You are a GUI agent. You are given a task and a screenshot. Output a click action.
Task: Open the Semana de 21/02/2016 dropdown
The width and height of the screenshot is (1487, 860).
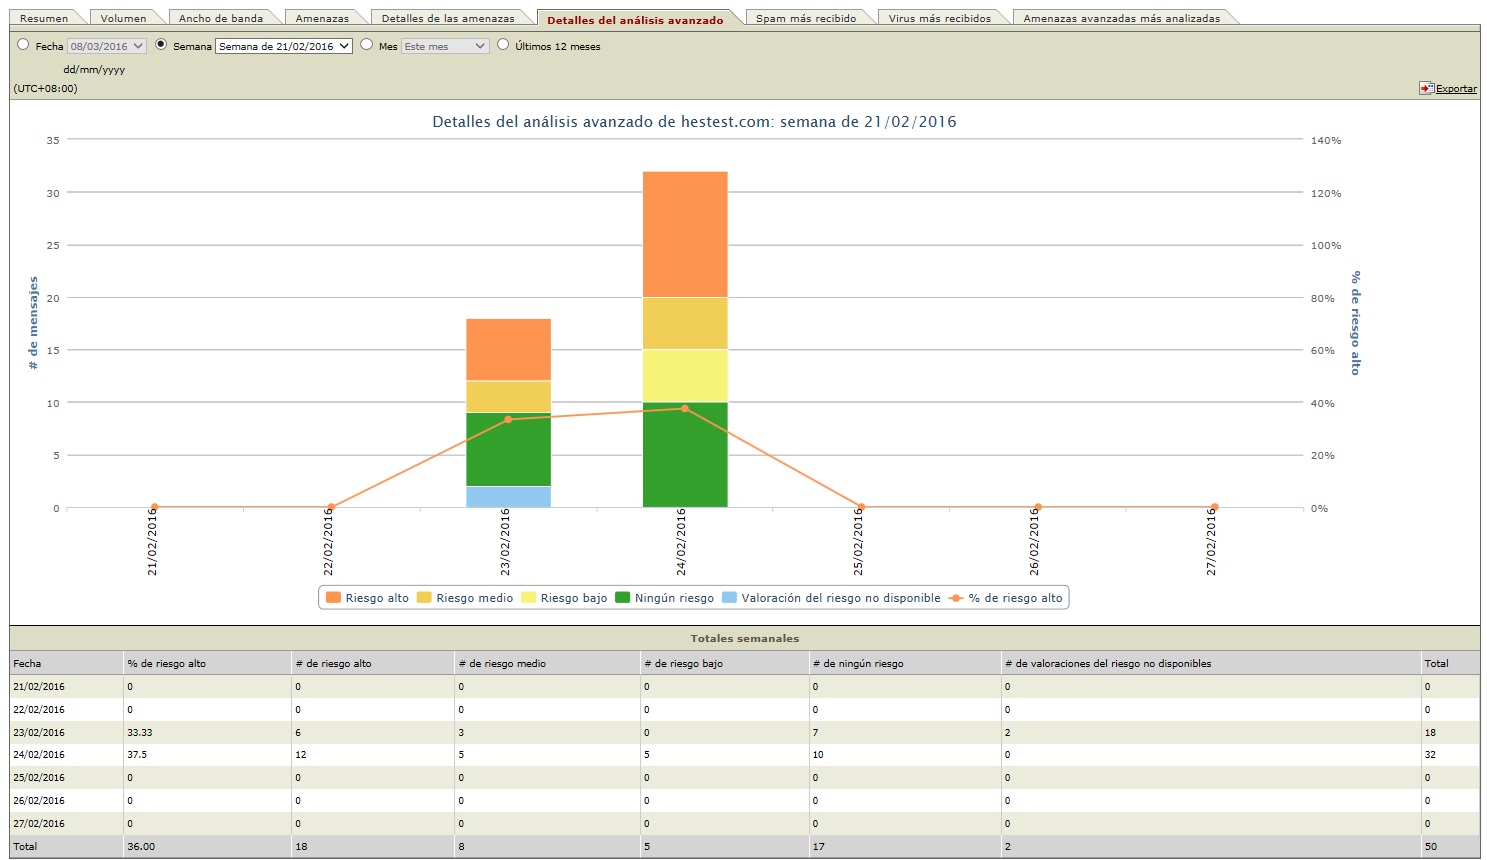click(284, 46)
